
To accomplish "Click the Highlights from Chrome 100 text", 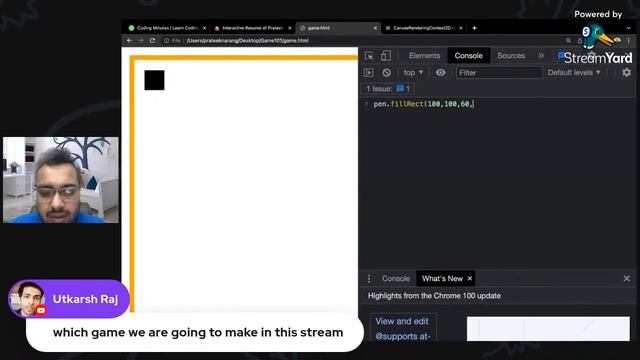I will click(x=434, y=296).
